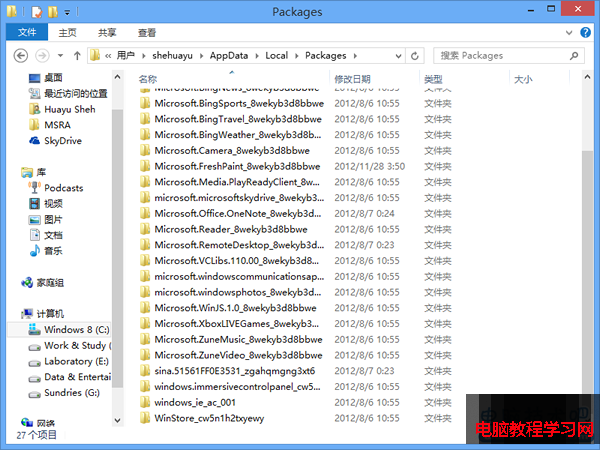Select Laboratory (E:) drive
Screen dimensions: 600x450
[x=68, y=361]
